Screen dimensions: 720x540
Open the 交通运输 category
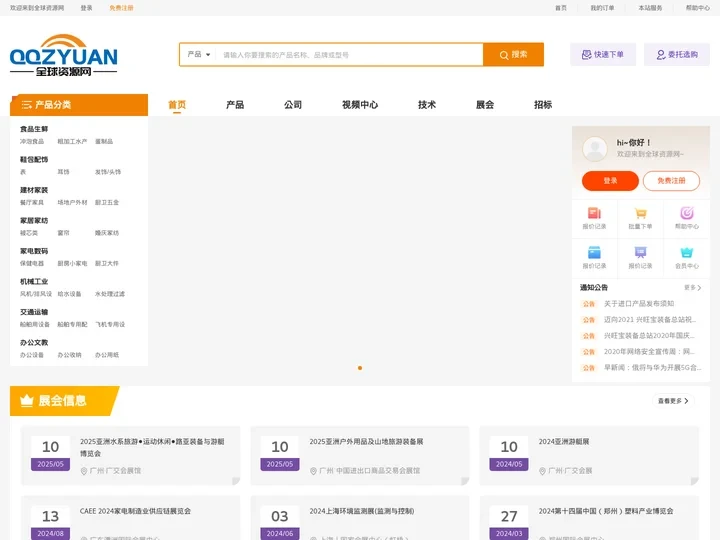click(x=34, y=312)
